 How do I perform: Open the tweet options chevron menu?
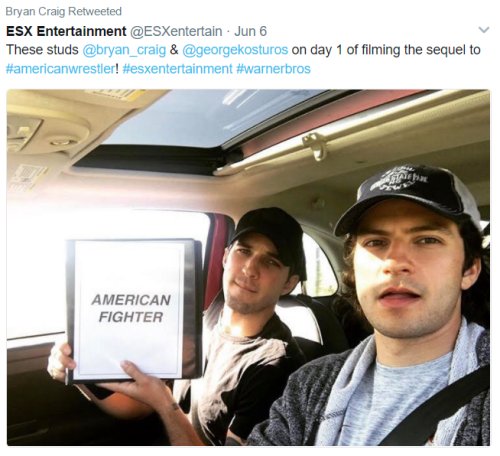(x=484, y=30)
